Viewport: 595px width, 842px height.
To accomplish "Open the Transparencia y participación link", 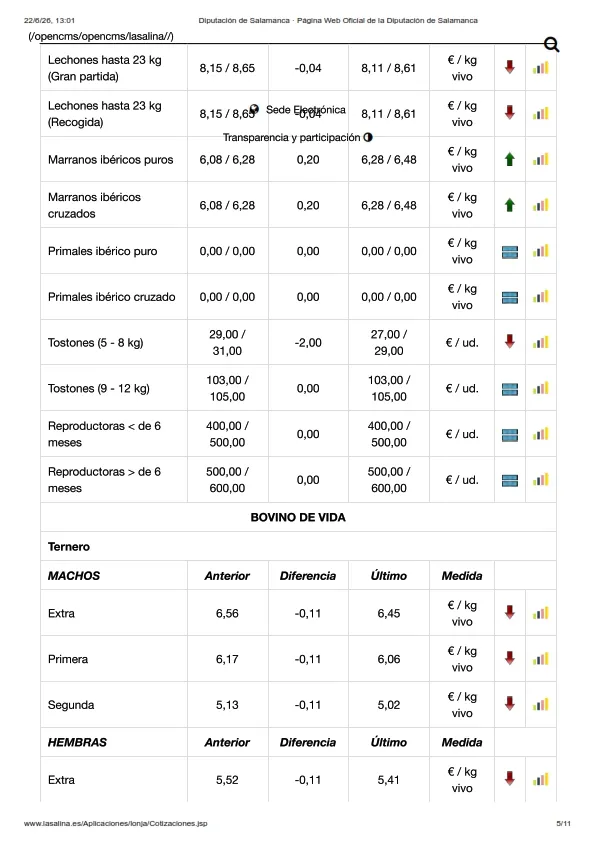I will 291,137.
